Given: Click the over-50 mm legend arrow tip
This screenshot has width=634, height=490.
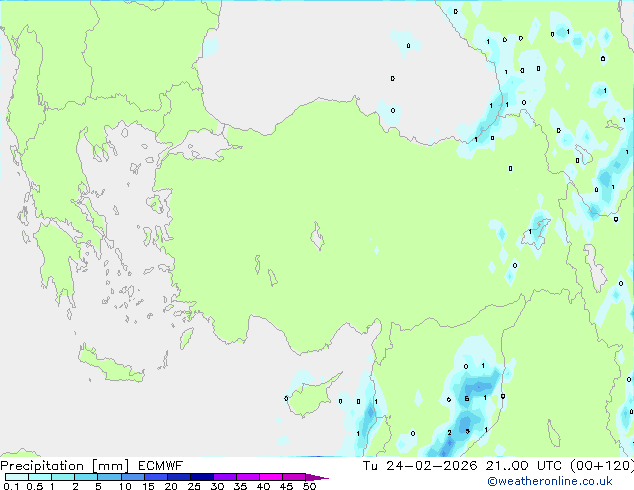Looking at the screenshot, I should pyautogui.click(x=317, y=477).
